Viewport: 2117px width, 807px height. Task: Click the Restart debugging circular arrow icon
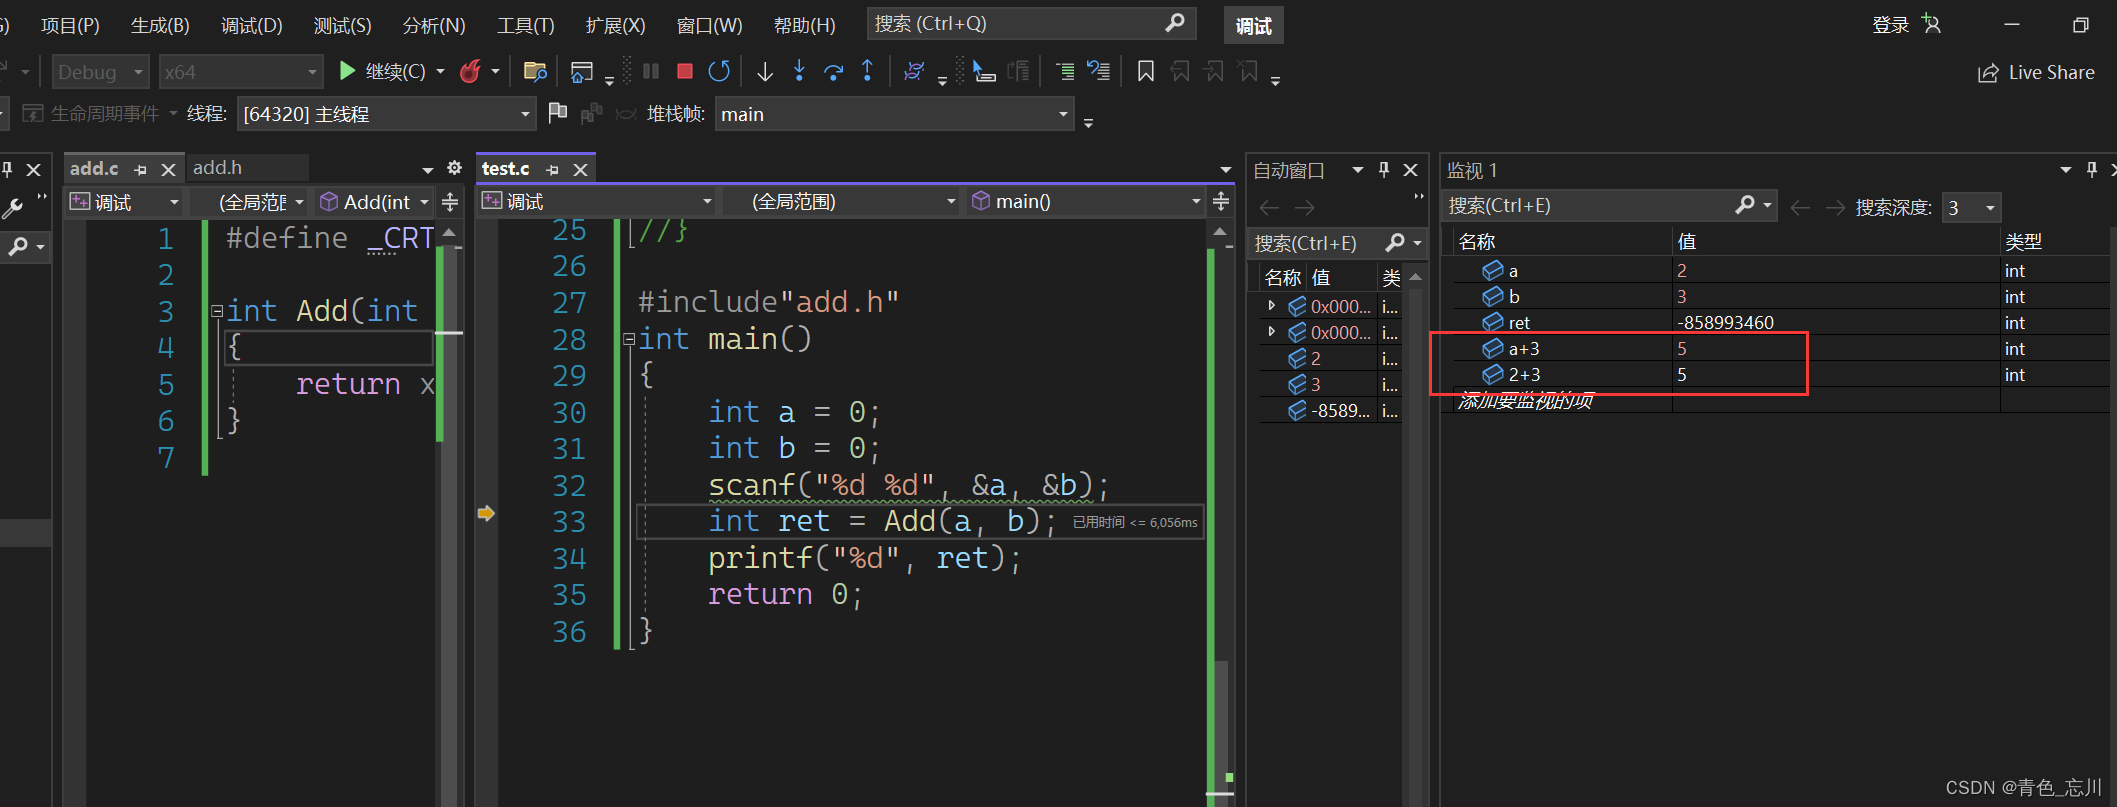(718, 71)
